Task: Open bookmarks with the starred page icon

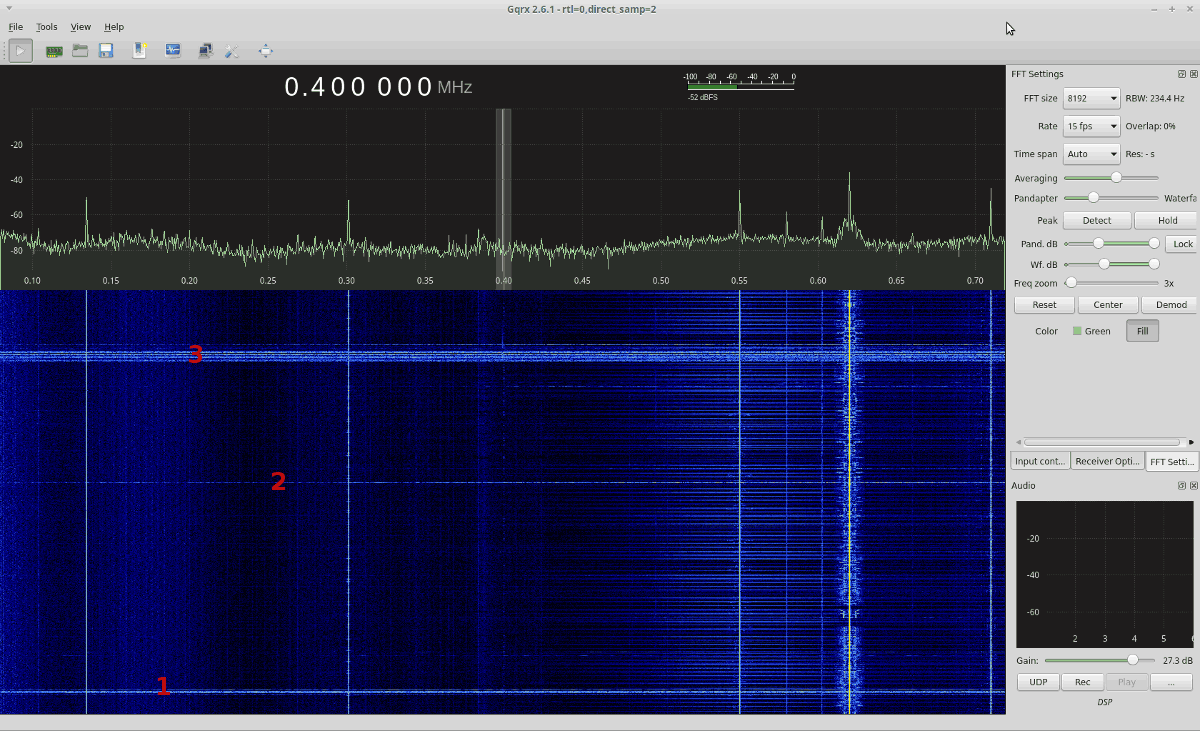Action: [x=140, y=51]
